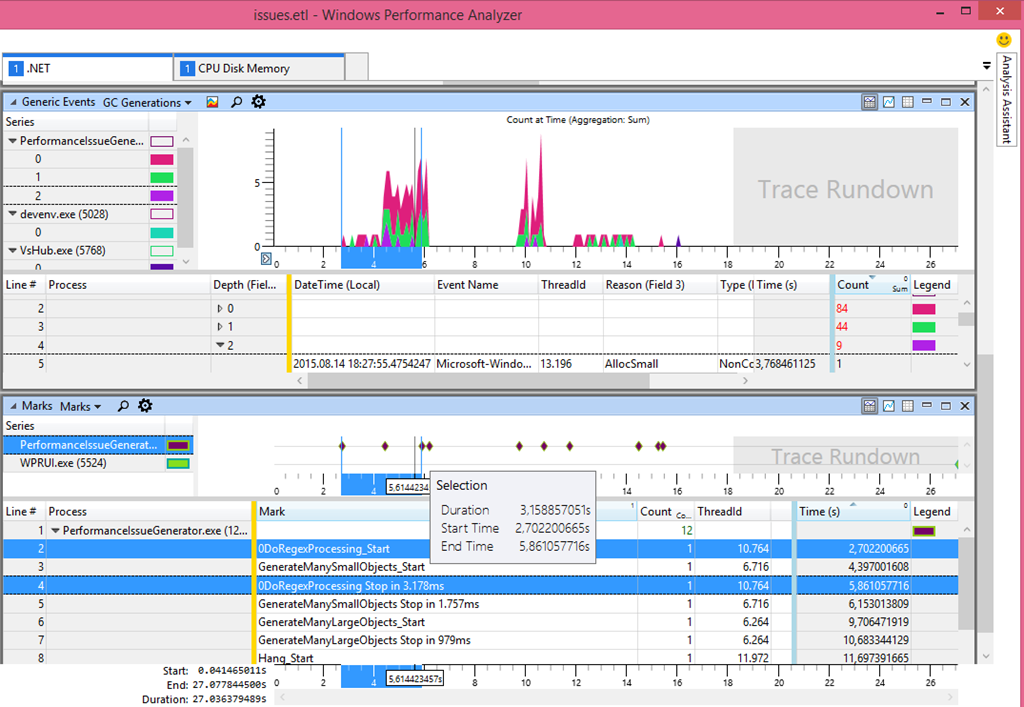Maximize the Generic Events panel
Viewport: 1024px width, 707px height.
(945, 102)
